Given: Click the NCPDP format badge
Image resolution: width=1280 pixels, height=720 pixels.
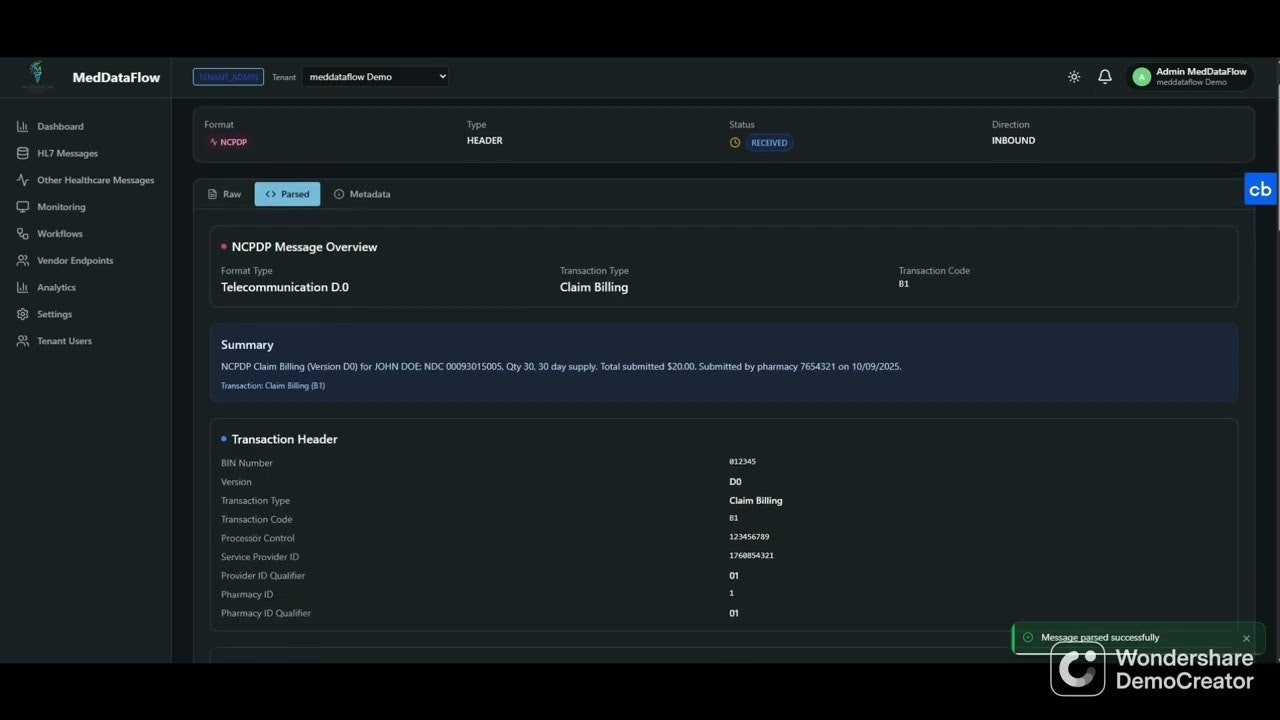Looking at the screenshot, I should tap(228, 143).
